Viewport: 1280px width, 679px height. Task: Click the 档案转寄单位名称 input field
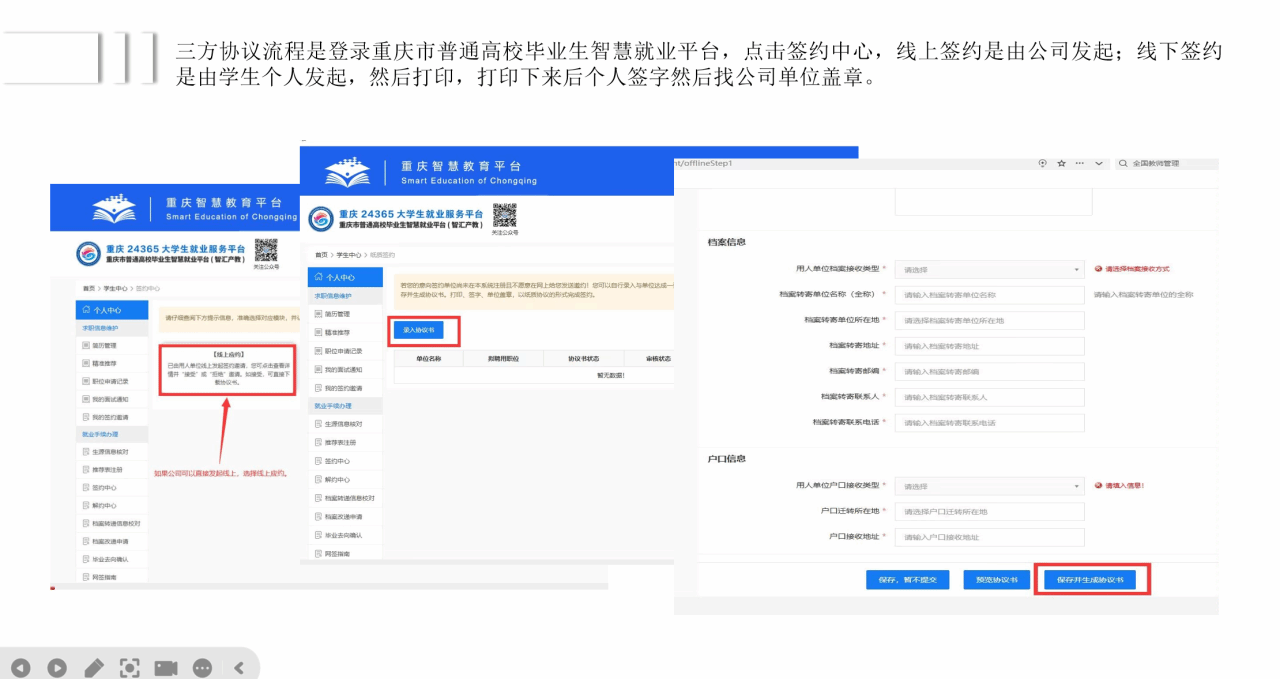(990, 295)
